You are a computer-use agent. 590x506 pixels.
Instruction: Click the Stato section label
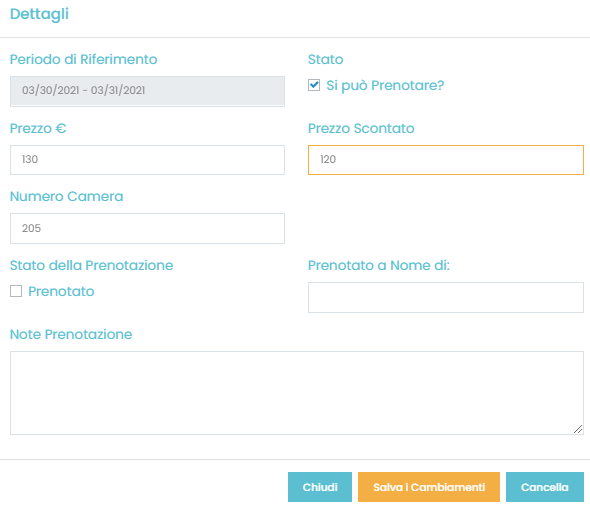(325, 59)
